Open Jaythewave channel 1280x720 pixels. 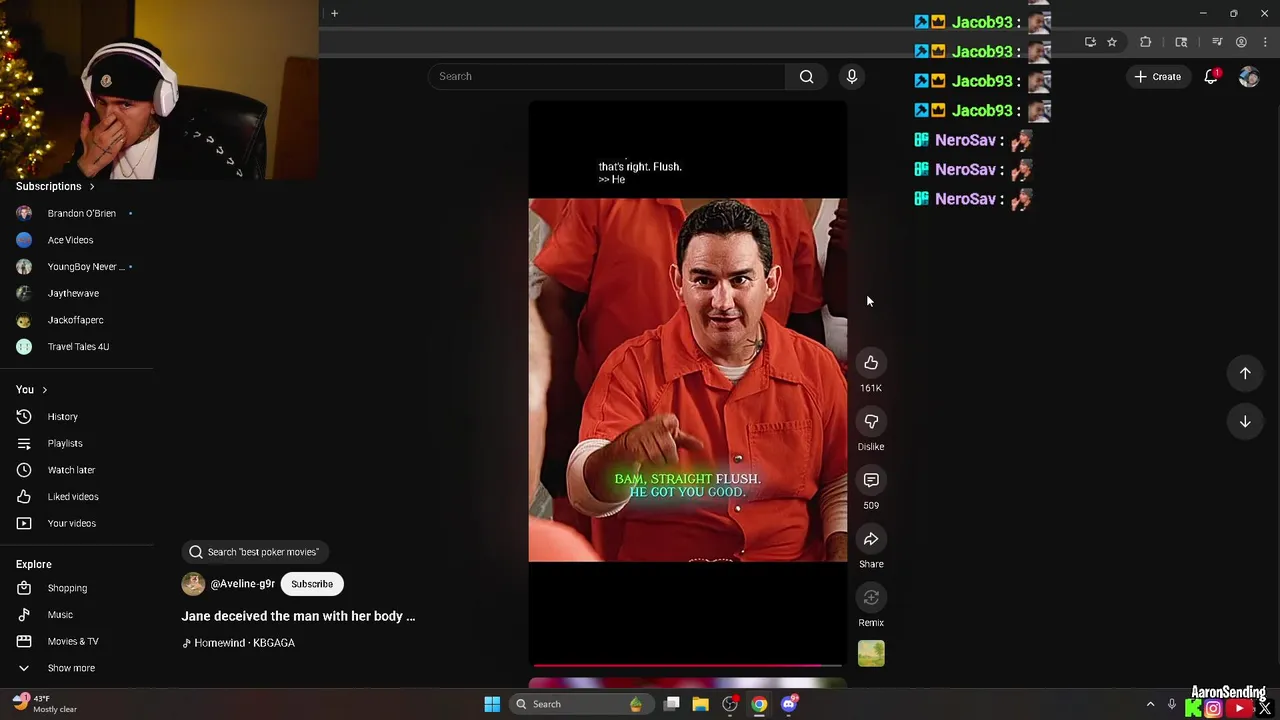75,293
